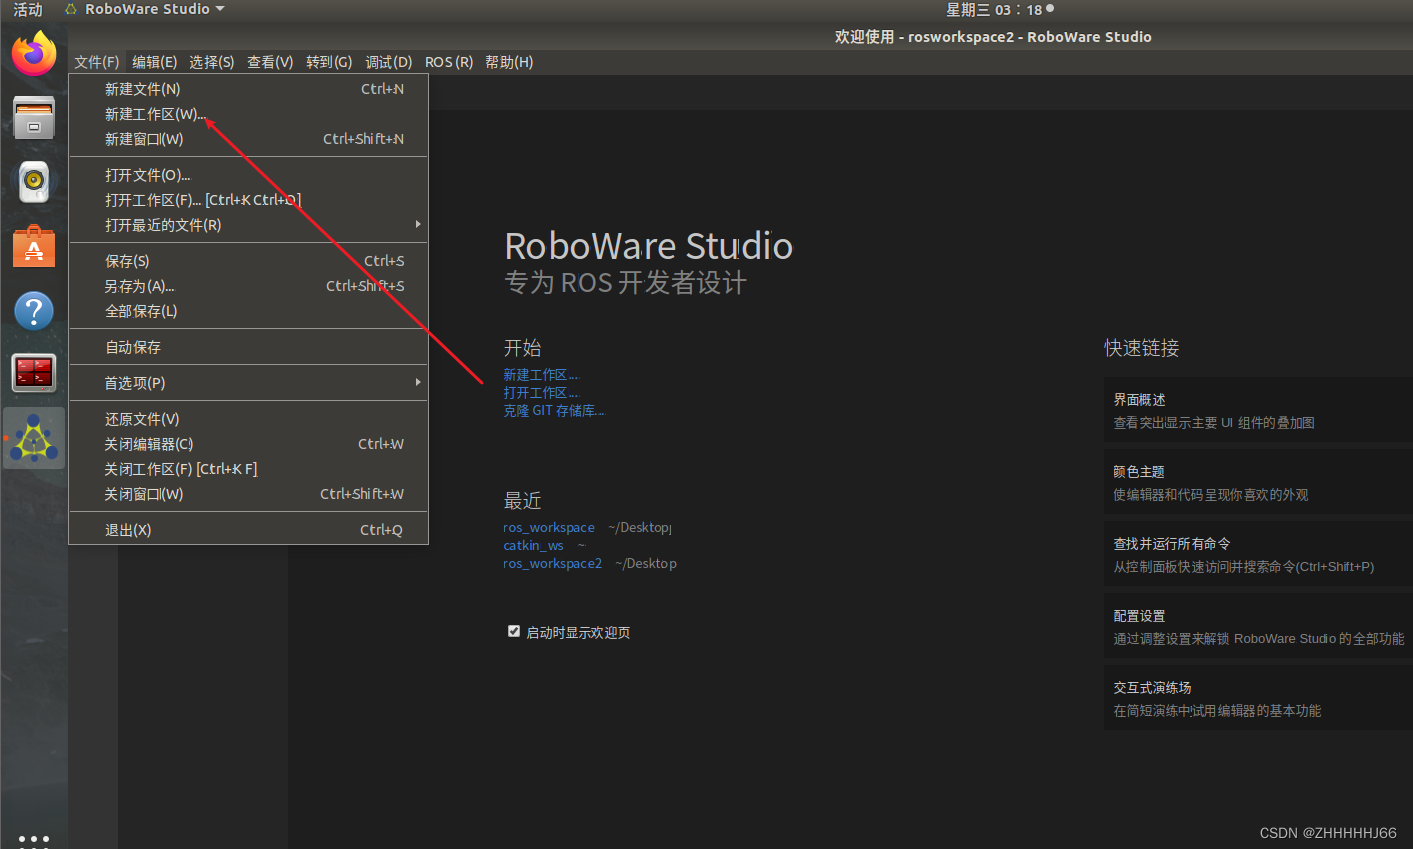Select the RoboWare Studio dock icon
The width and height of the screenshot is (1413, 849).
tap(34, 438)
